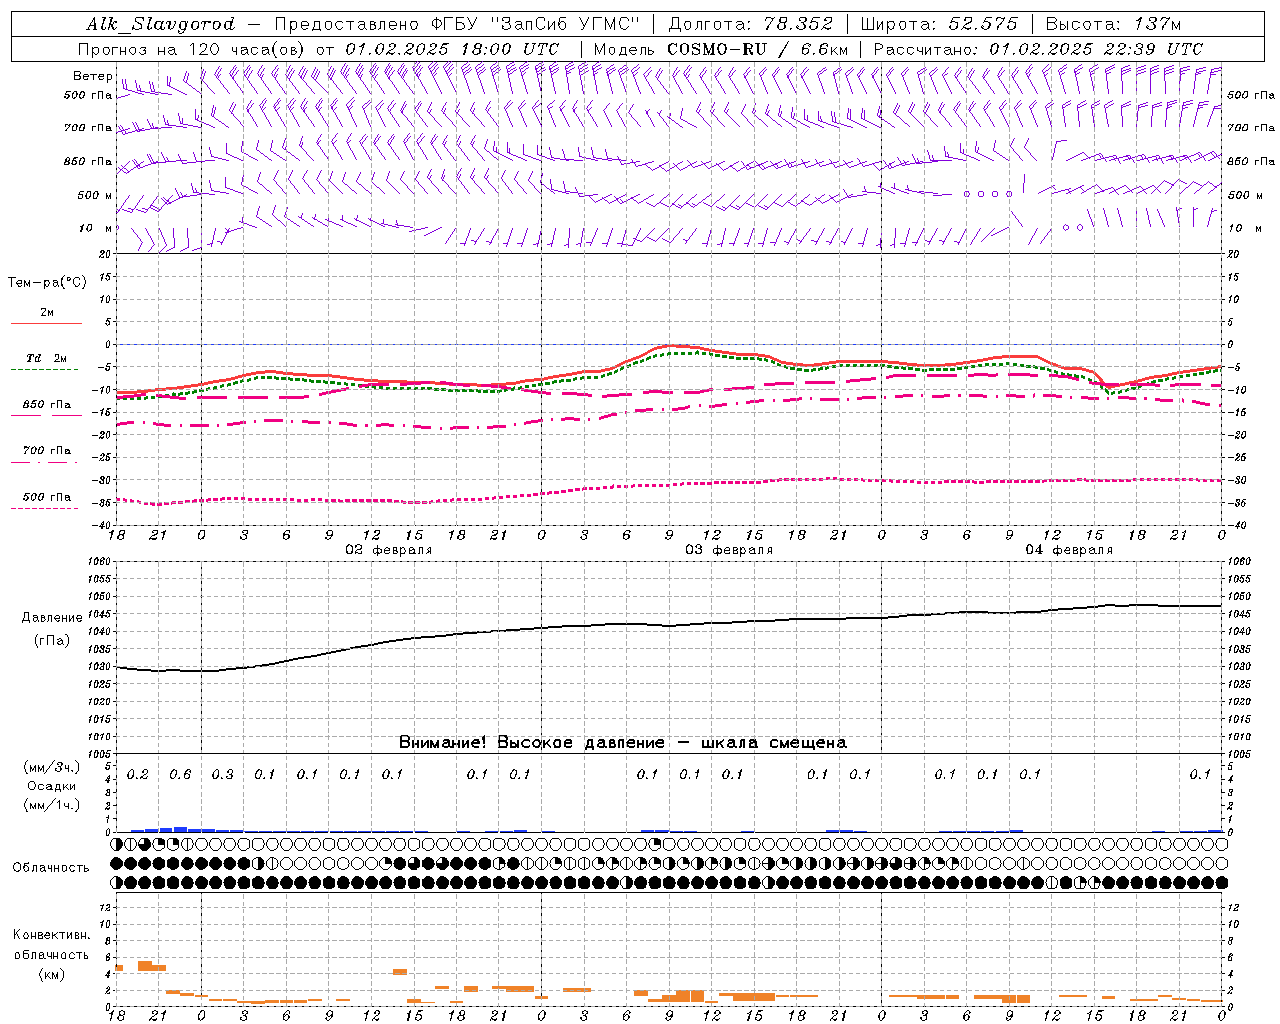Click the Тем-ра(°C) axis title
This screenshot has width=1280, height=1024.
pos(47,283)
